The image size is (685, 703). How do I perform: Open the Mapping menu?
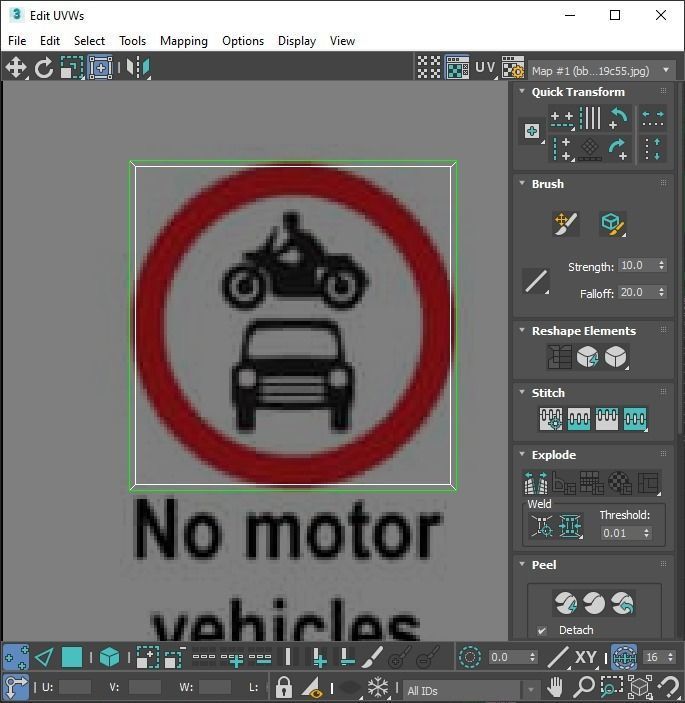(184, 41)
